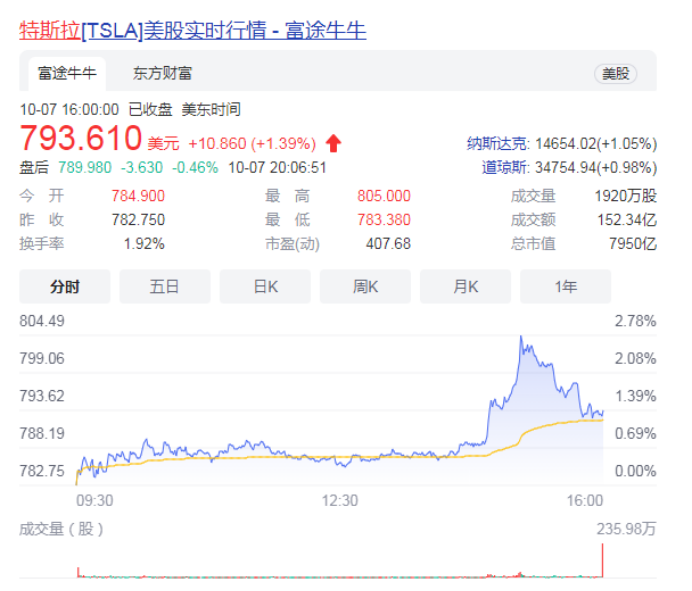This screenshot has height=591, width=692.
Task: Click the 市盈(动) value 407.68
Action: click(x=387, y=243)
